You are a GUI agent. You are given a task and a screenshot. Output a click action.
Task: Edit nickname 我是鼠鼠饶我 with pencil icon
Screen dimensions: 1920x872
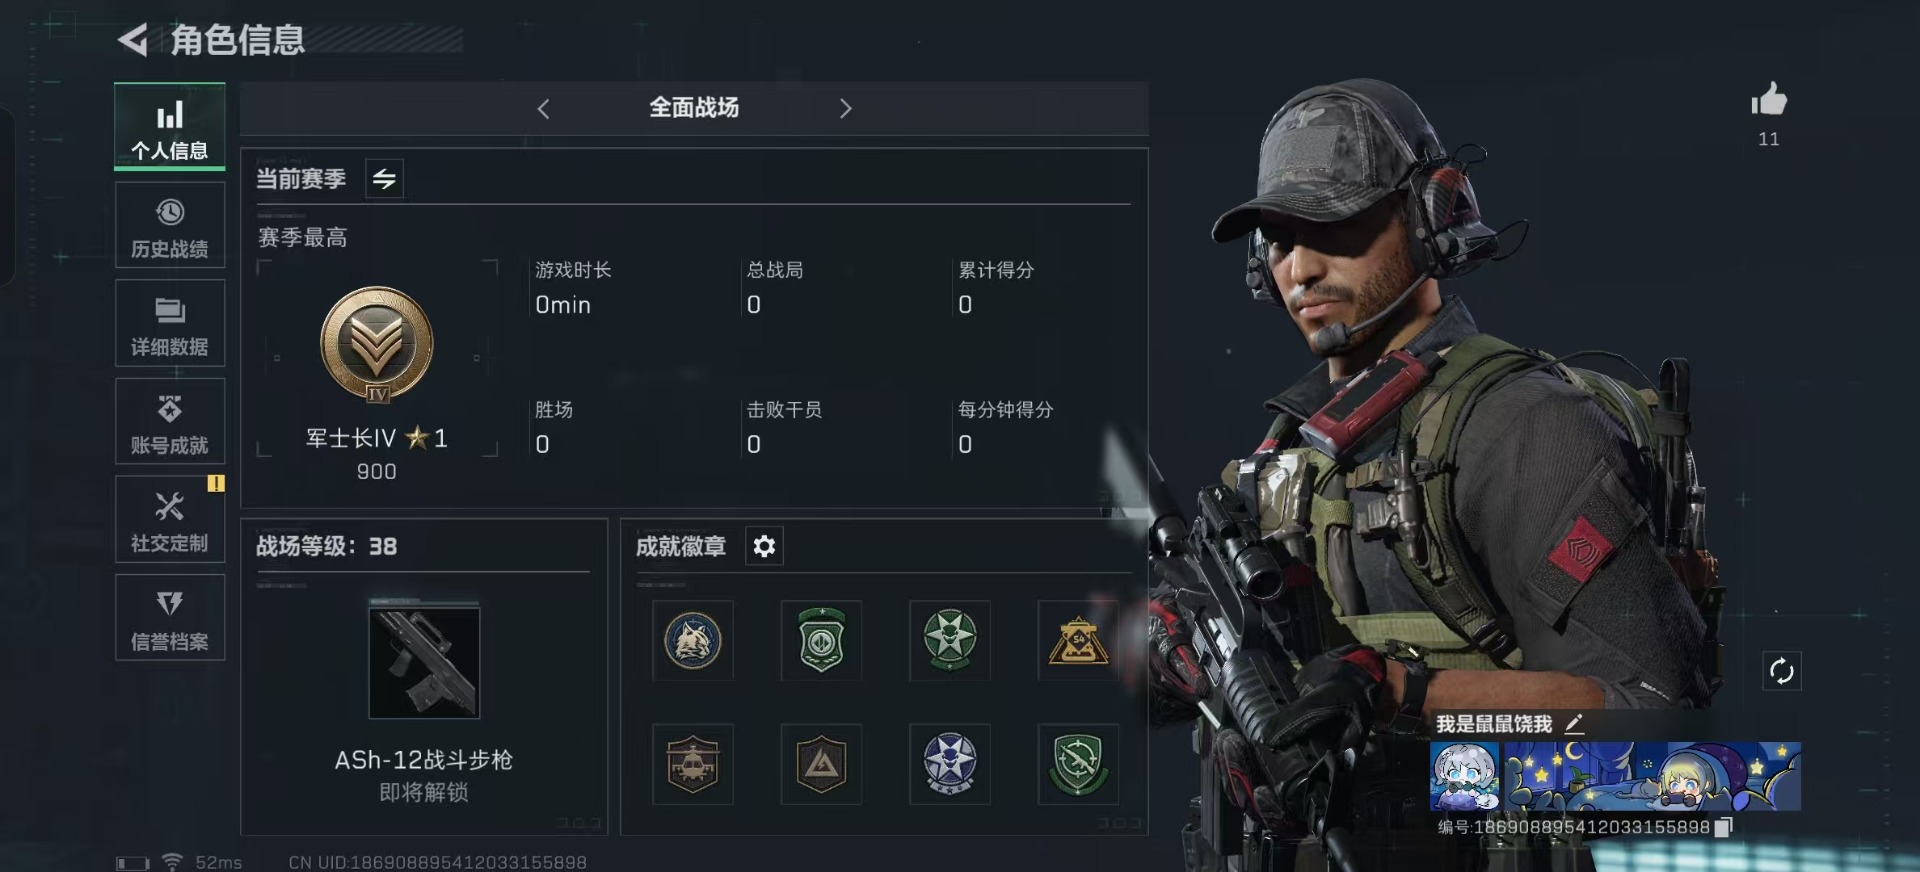[1574, 723]
